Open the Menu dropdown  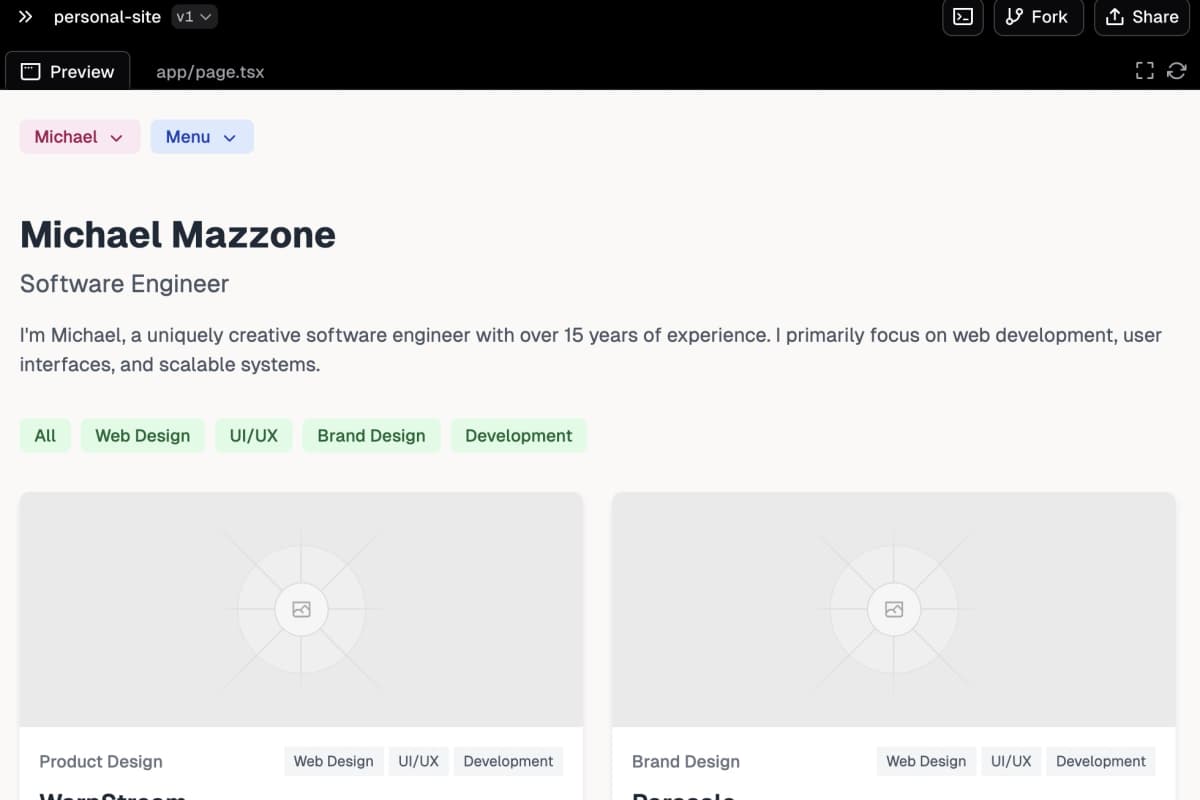coord(202,137)
